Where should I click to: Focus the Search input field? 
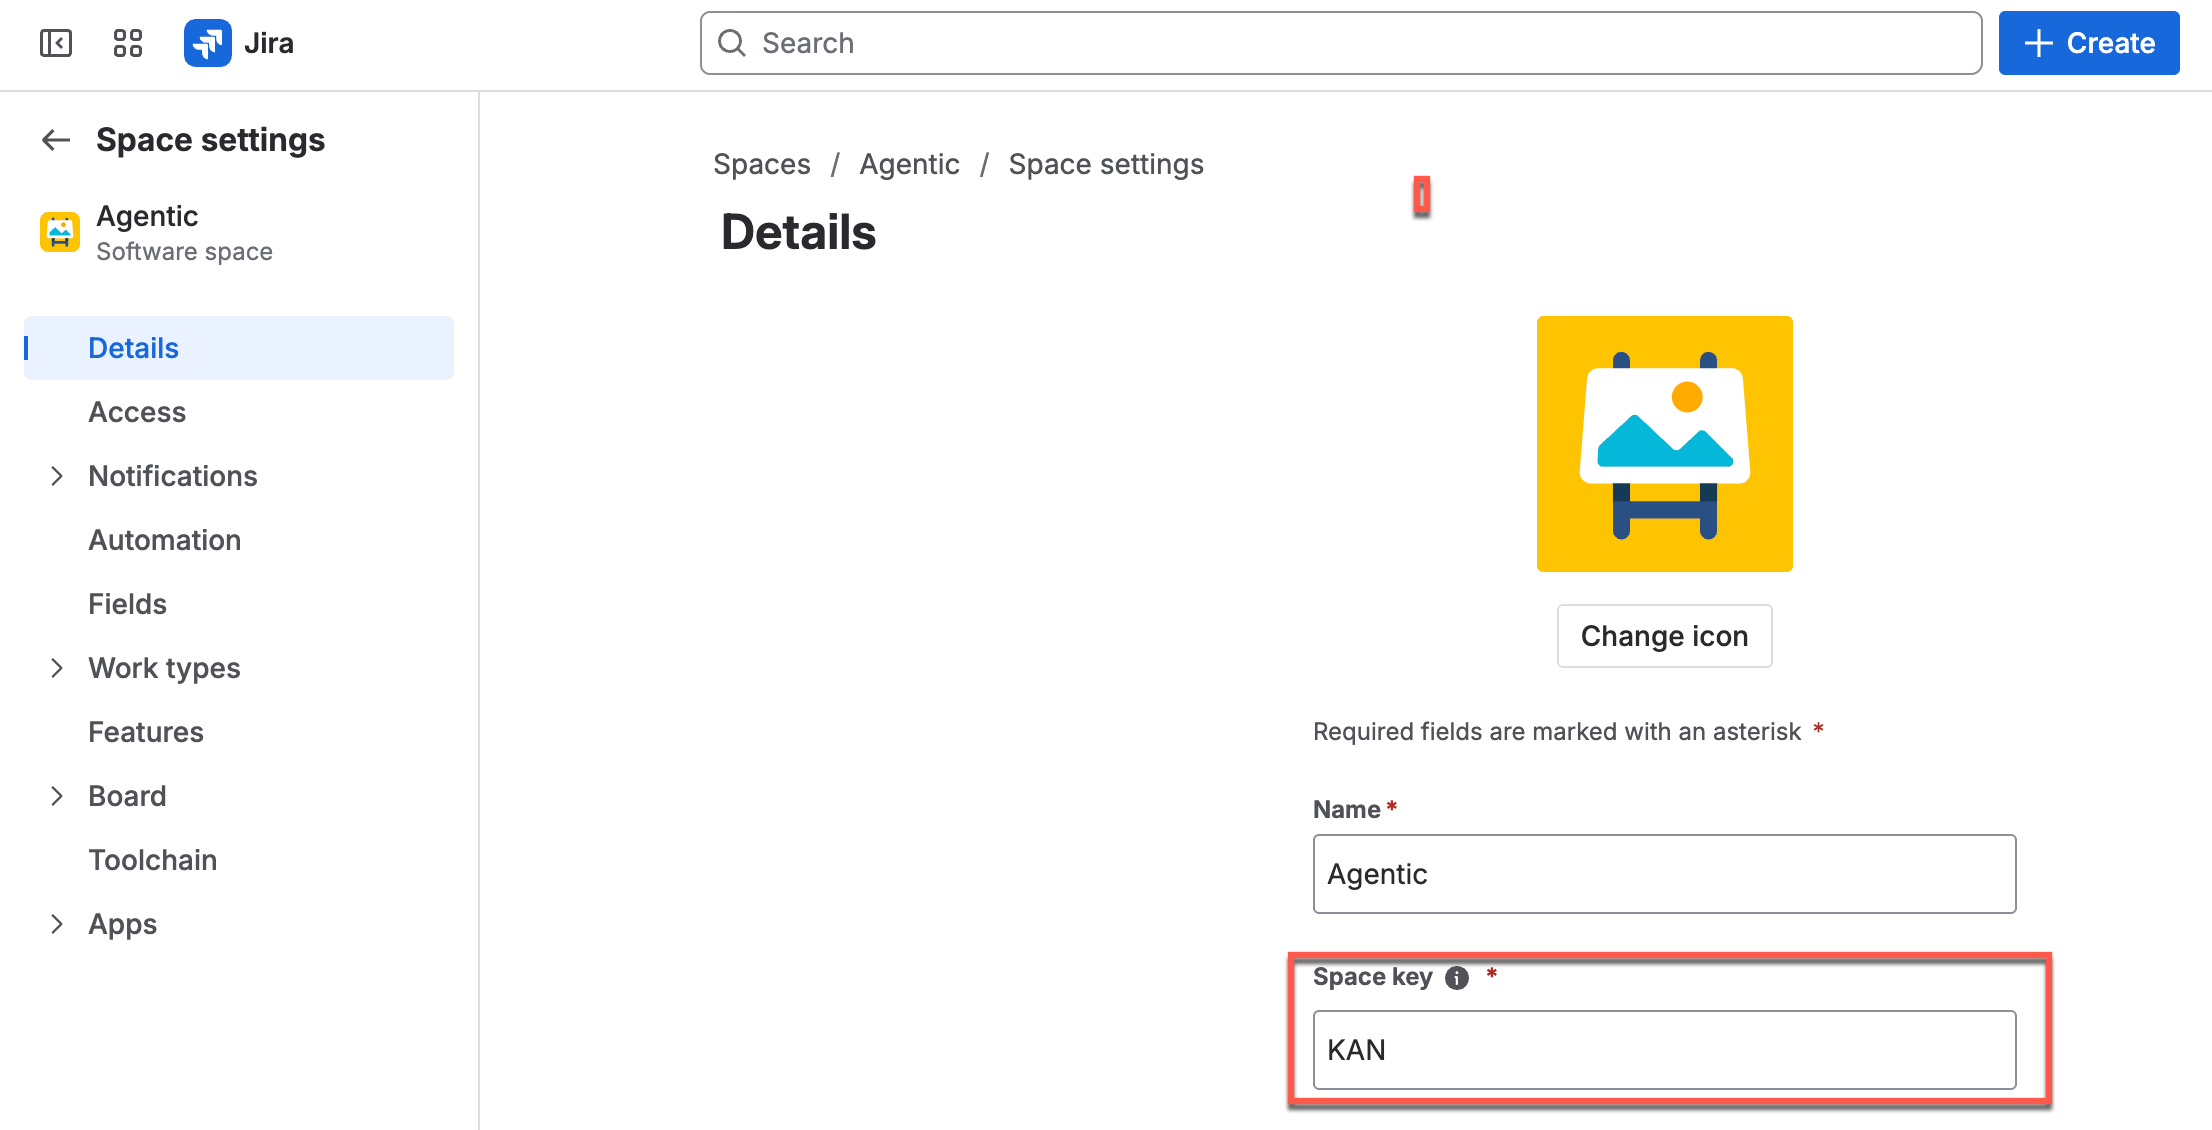pos(1341,43)
